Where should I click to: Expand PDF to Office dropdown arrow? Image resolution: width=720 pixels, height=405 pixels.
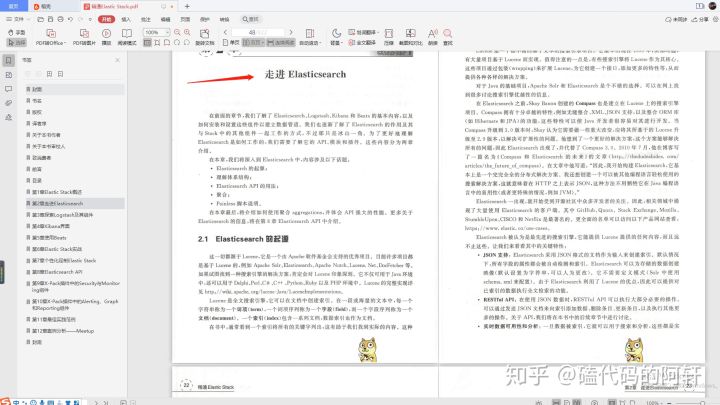(x=65, y=43)
